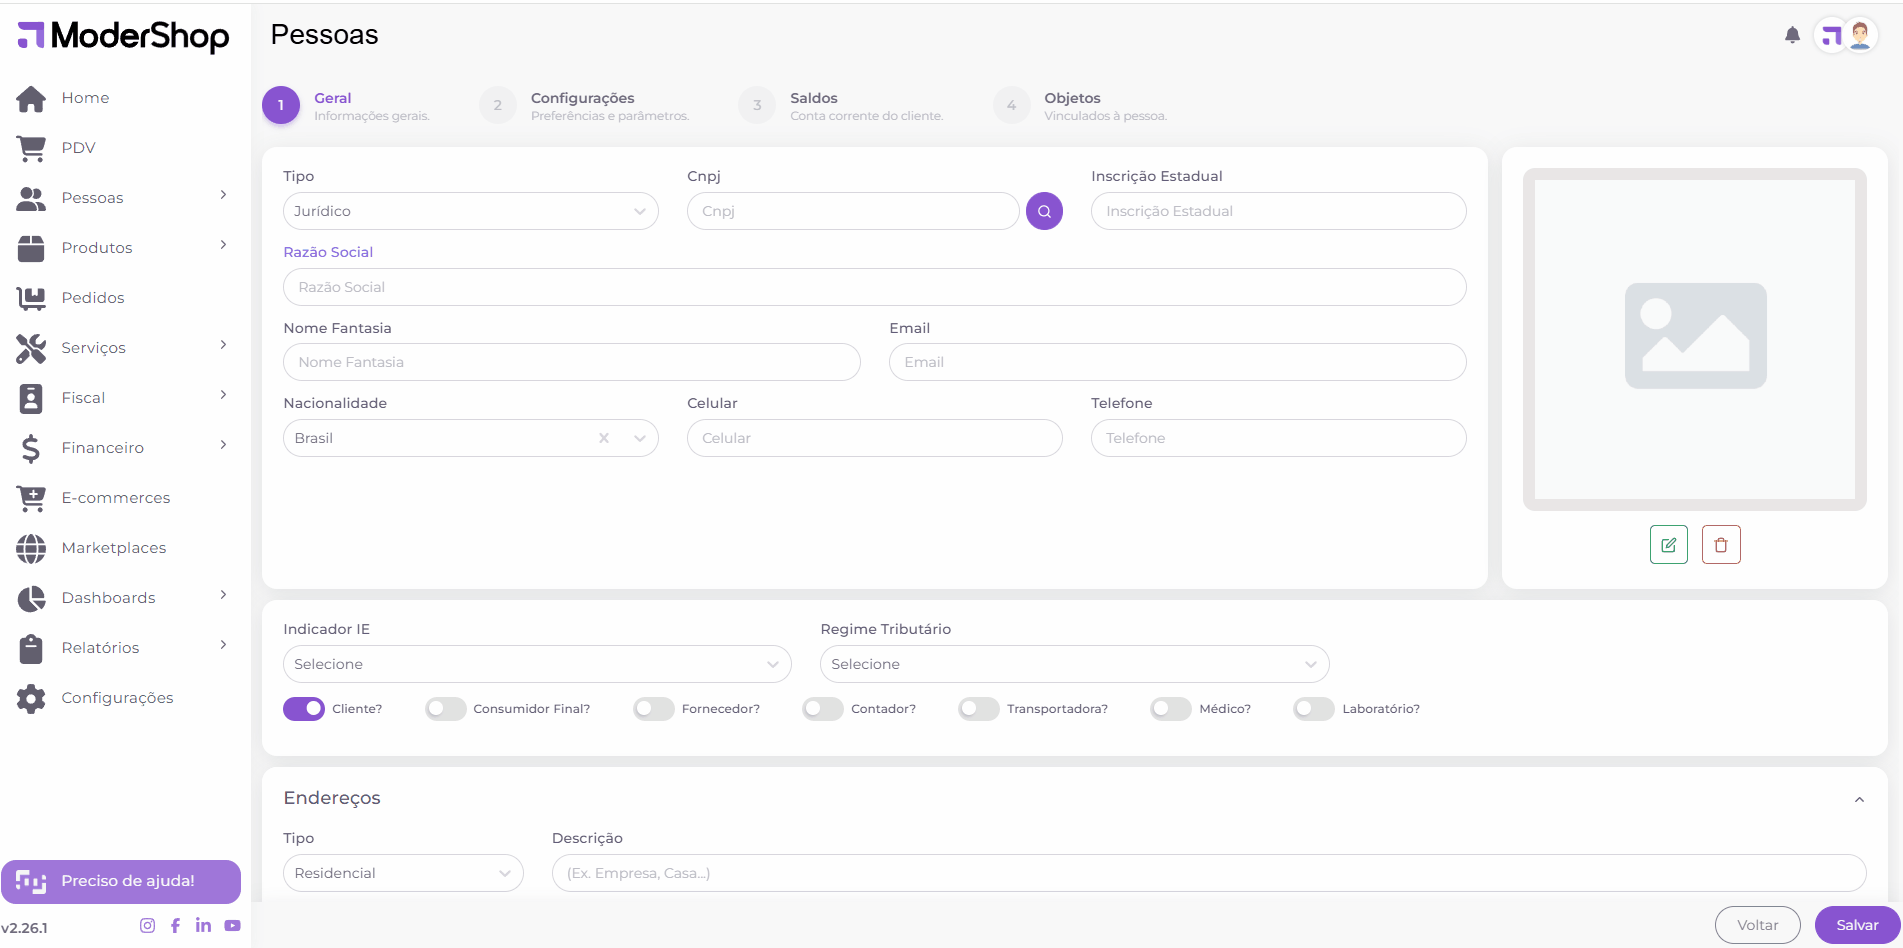The image size is (1903, 948).
Task: Click the LinkedIn icon in footer
Action: pyautogui.click(x=203, y=926)
